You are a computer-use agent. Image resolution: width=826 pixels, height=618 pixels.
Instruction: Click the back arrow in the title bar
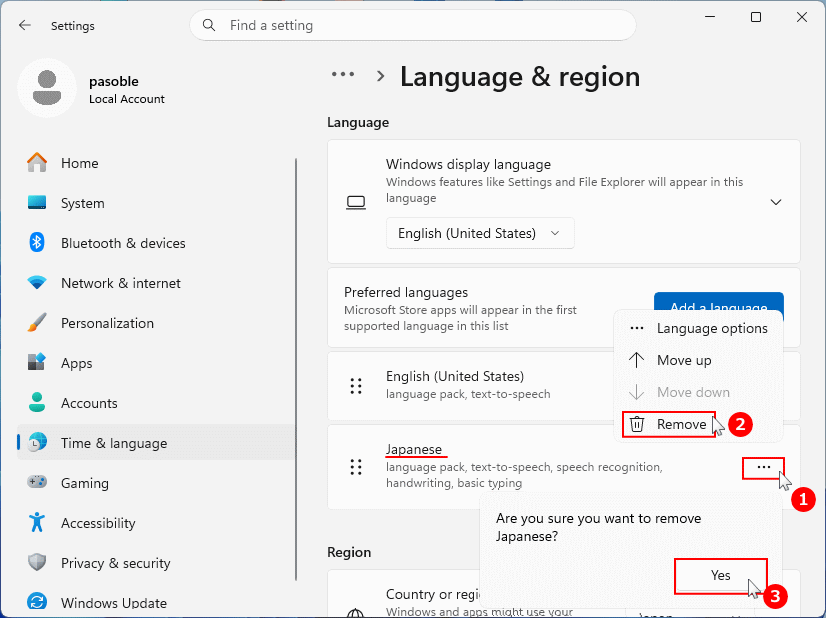24,26
